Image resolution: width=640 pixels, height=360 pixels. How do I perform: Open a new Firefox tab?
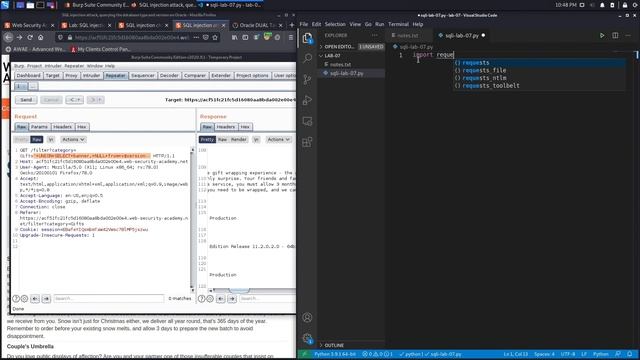click(x=291, y=25)
